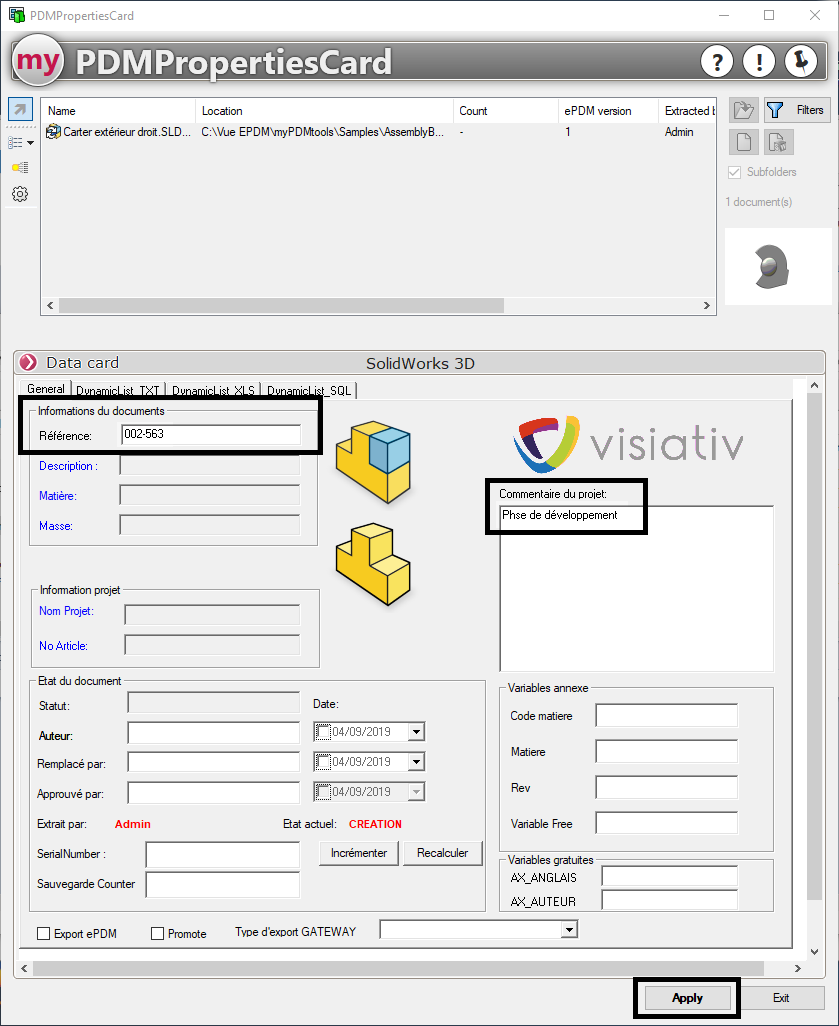Open the Type d'export GATEWAY dropdown

(x=569, y=930)
